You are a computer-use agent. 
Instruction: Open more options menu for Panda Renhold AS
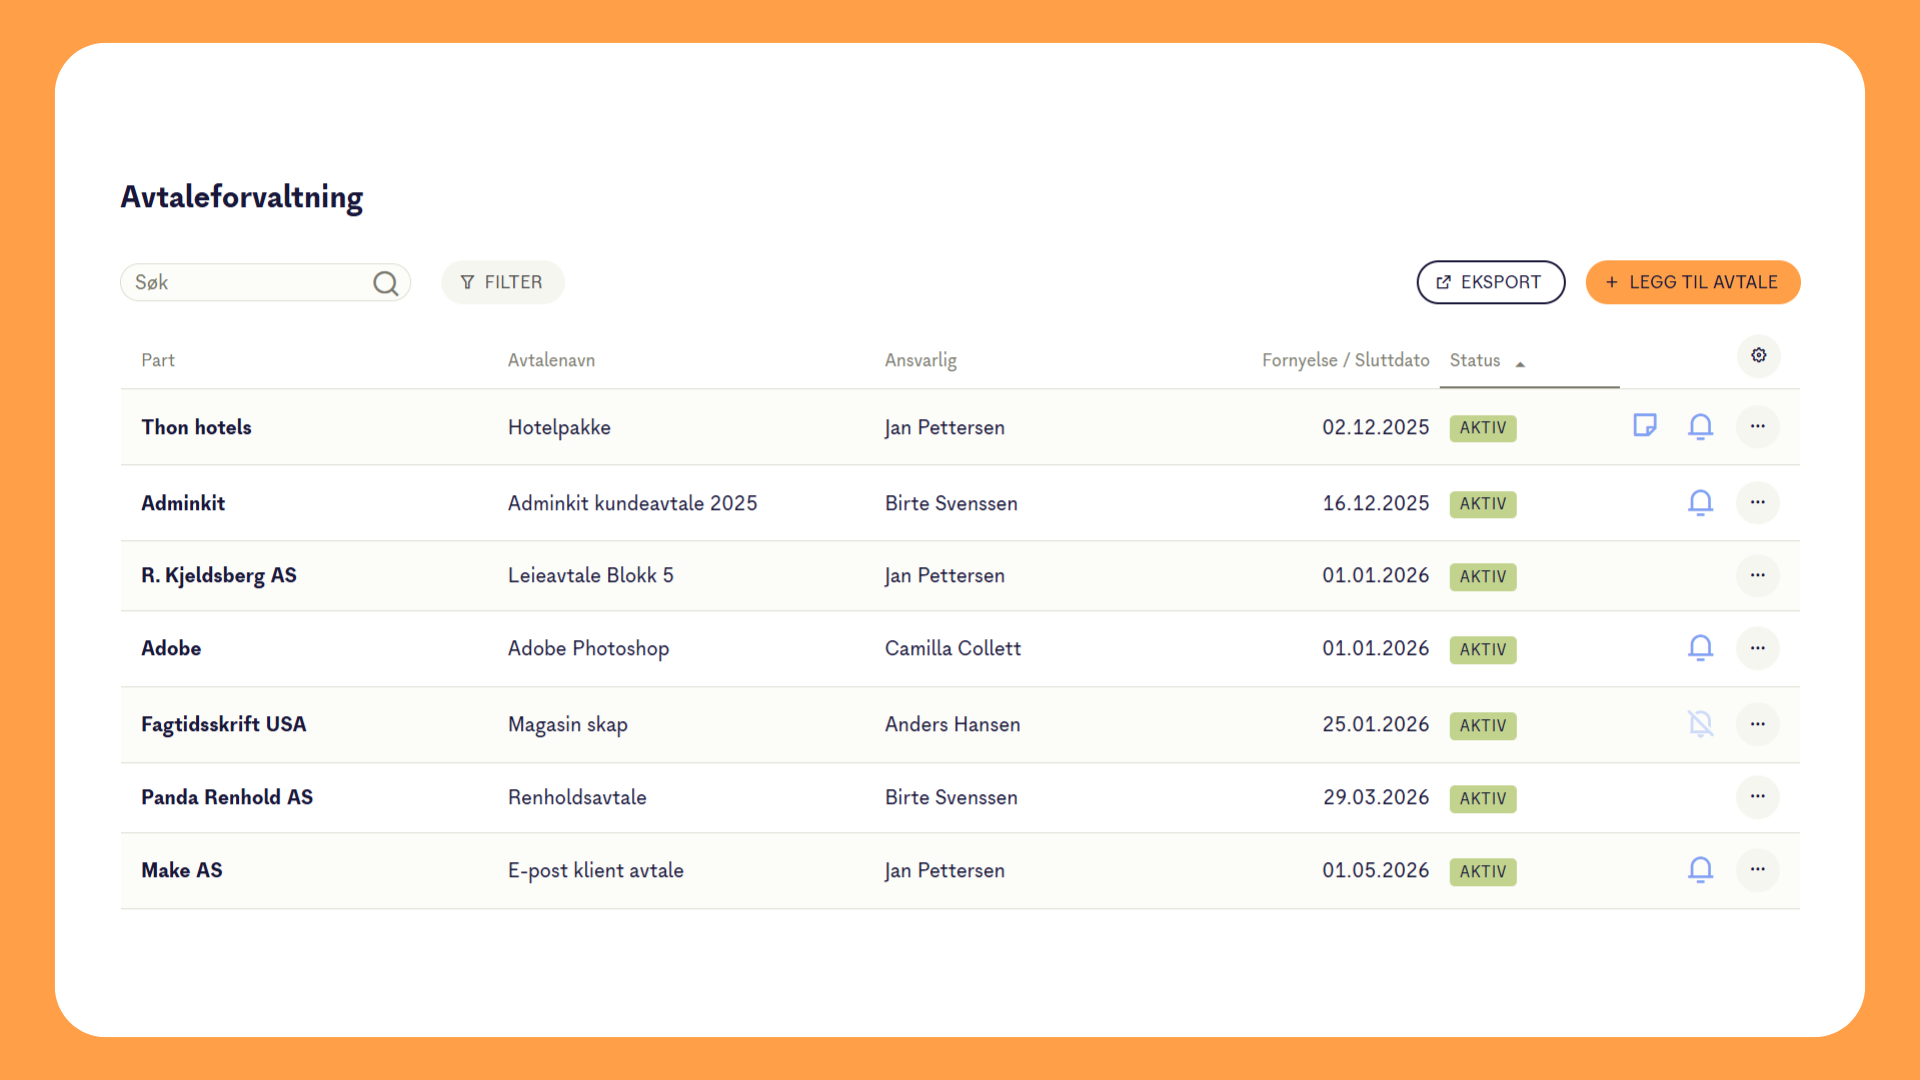tap(1757, 797)
